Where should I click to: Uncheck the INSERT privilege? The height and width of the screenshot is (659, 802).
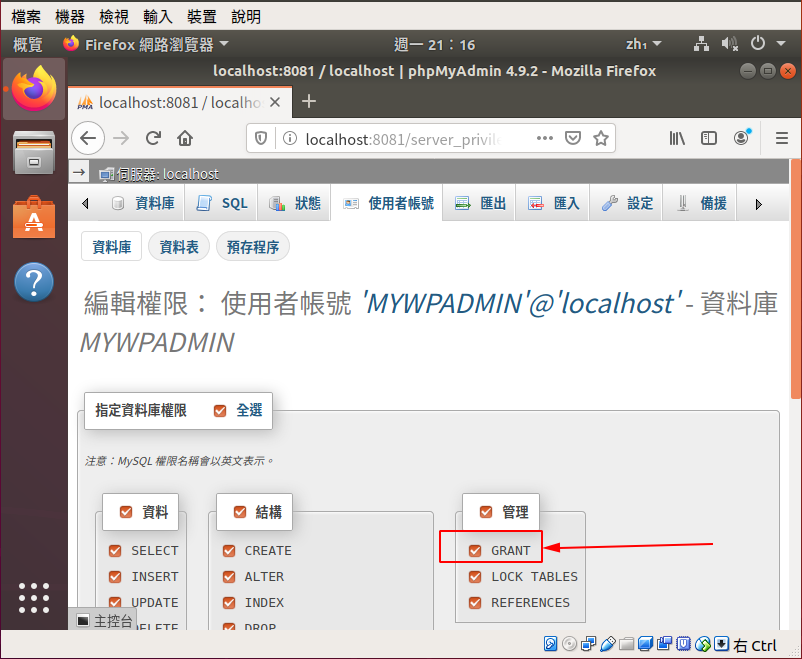(x=115, y=577)
